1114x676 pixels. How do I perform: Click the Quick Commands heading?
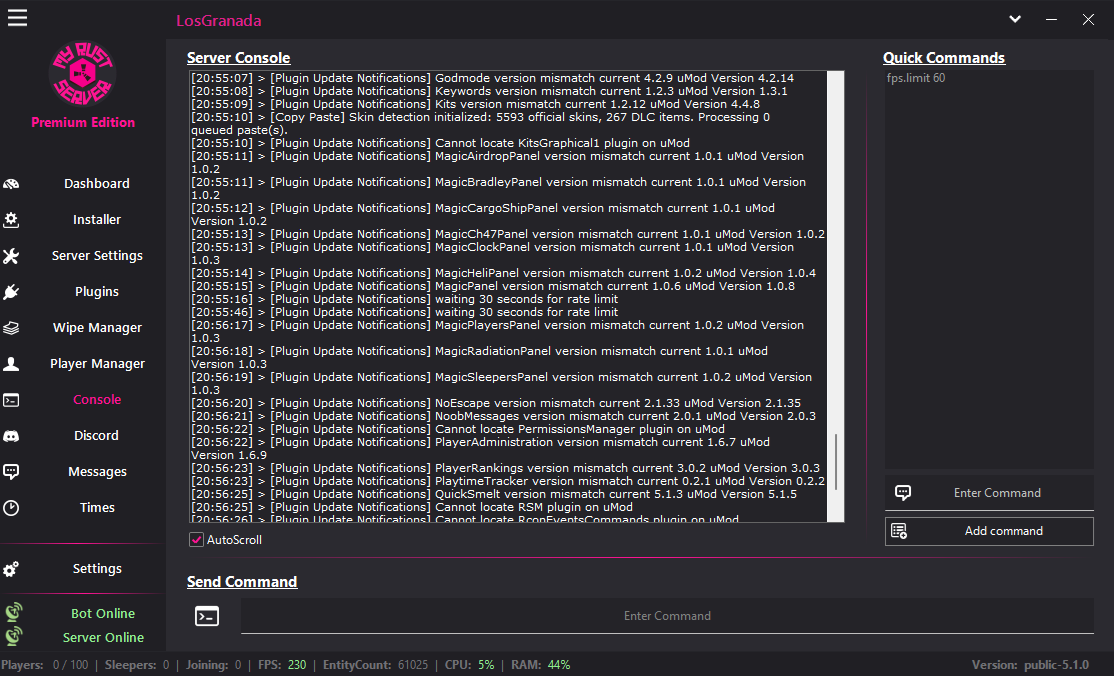[943, 58]
